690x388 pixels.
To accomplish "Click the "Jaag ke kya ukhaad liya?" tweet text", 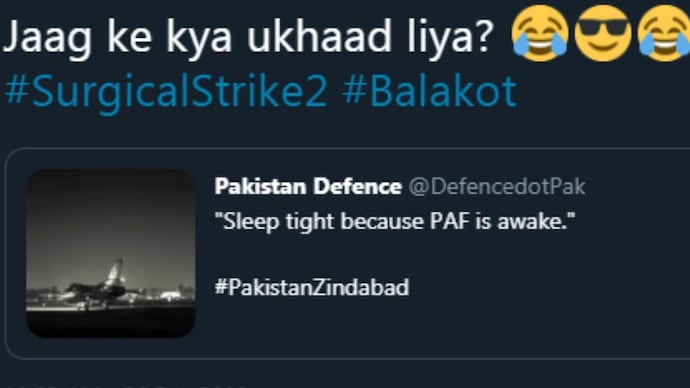I will [247, 36].
